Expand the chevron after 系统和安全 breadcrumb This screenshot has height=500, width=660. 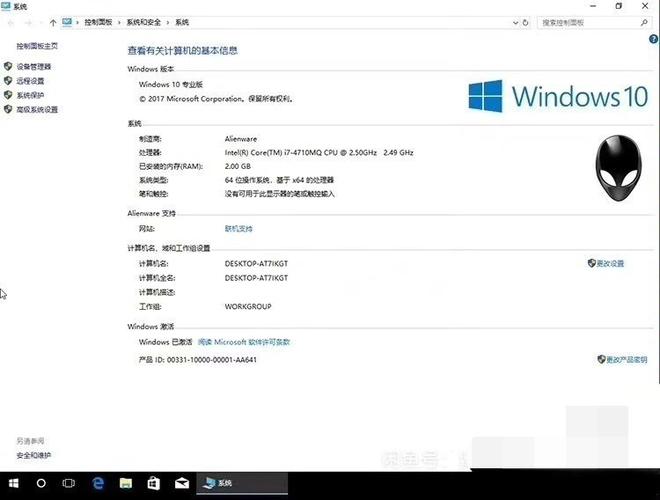pyautogui.click(x=168, y=22)
